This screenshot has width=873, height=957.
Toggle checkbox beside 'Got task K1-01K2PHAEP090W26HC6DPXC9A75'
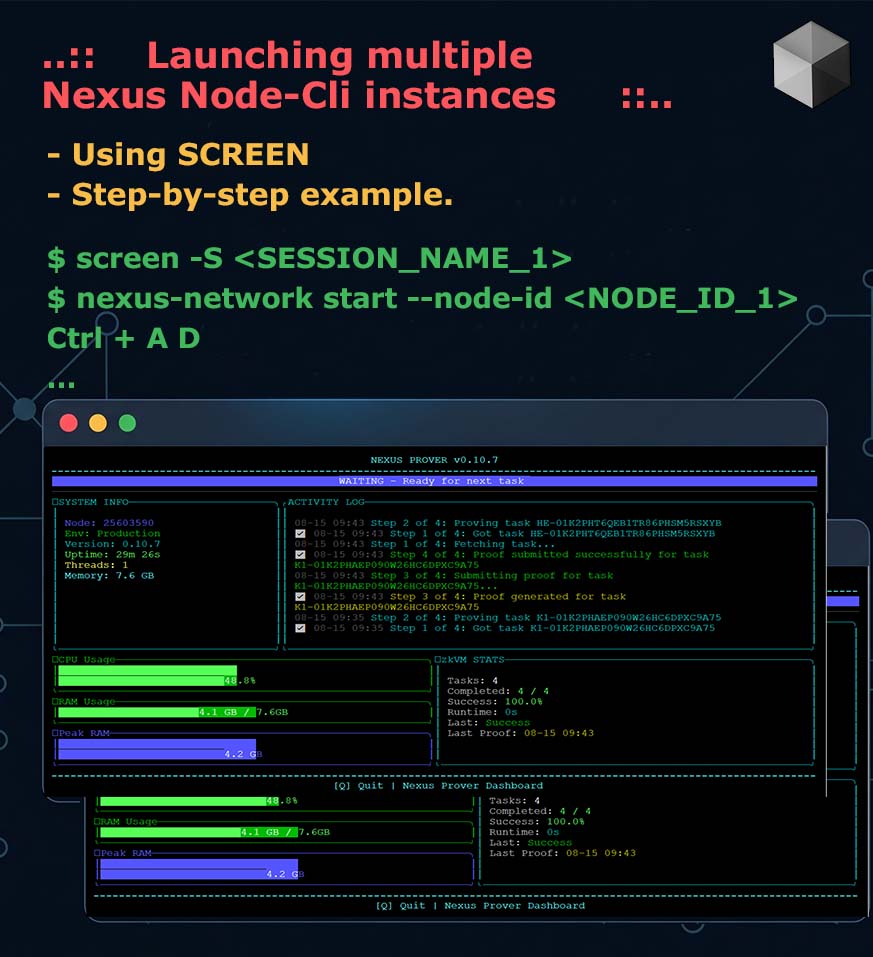[x=300, y=628]
